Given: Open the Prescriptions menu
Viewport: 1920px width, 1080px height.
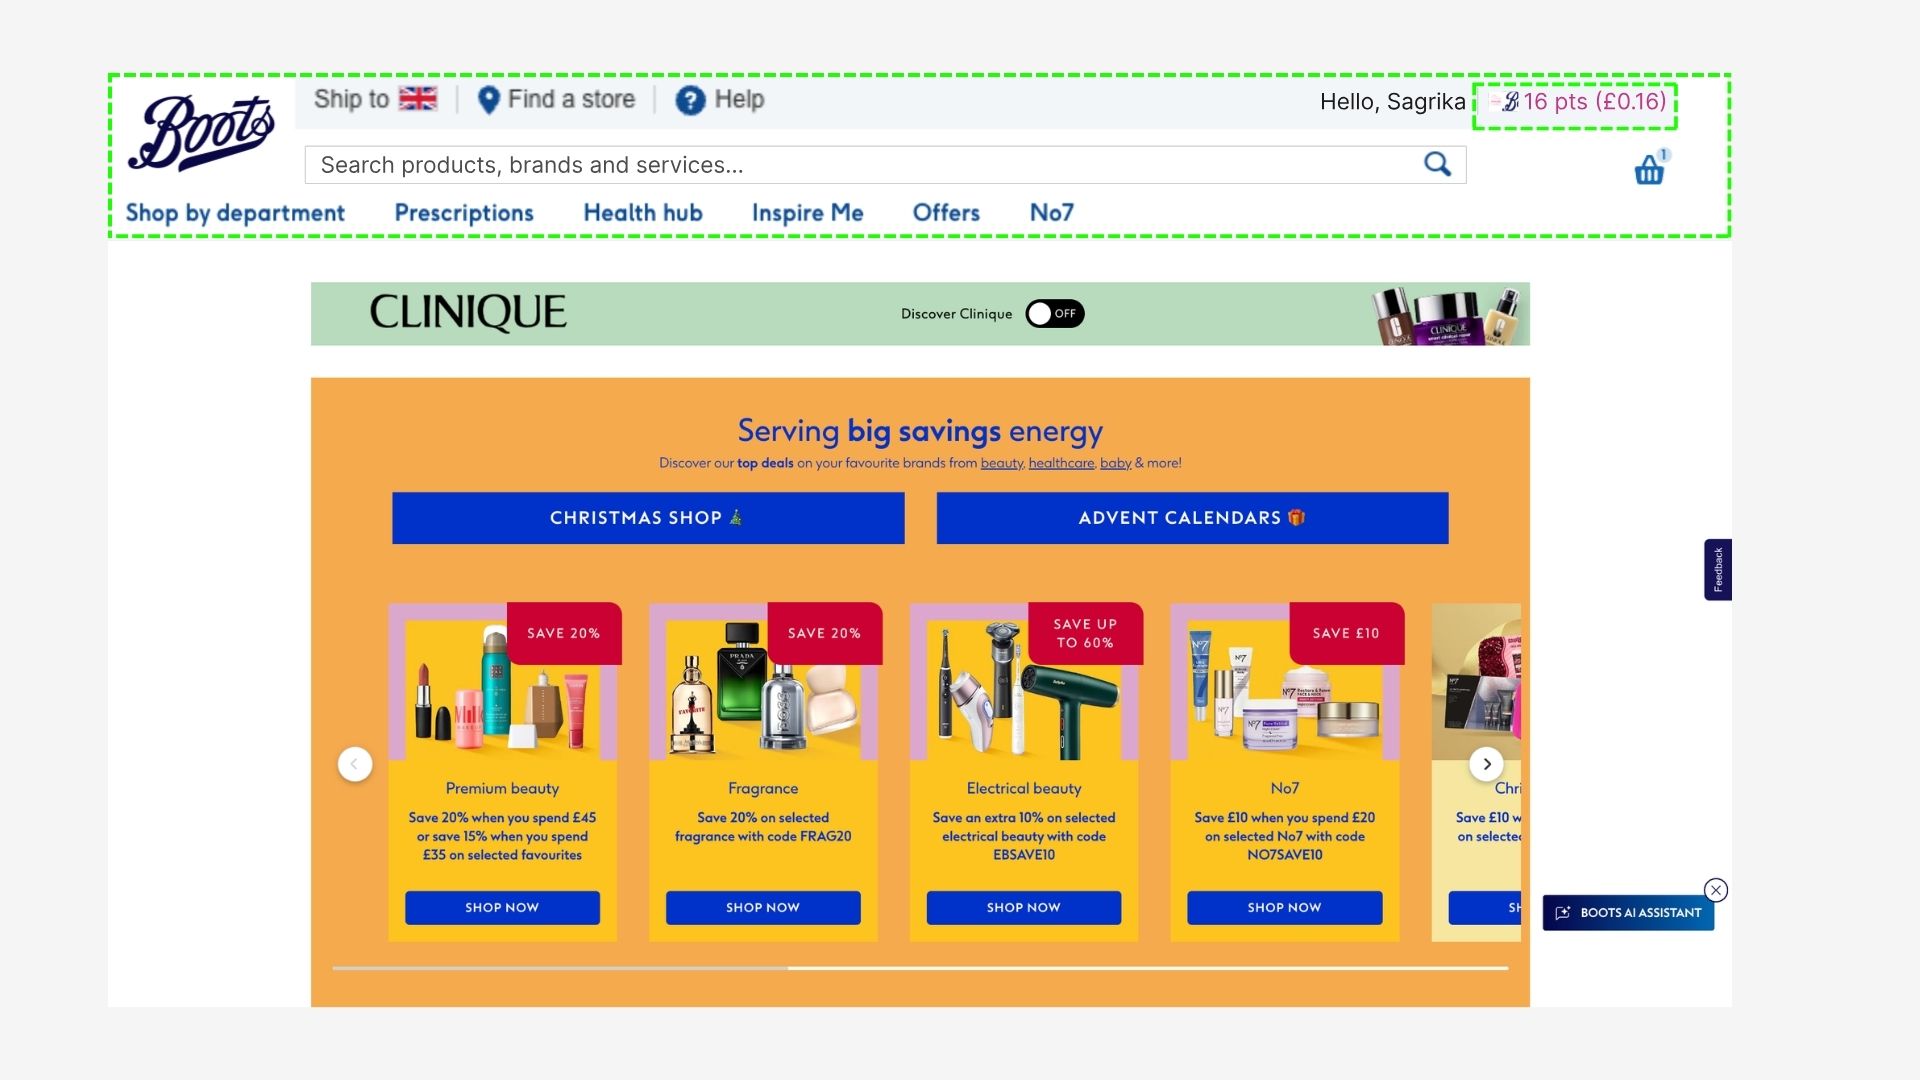Looking at the screenshot, I should 464,213.
